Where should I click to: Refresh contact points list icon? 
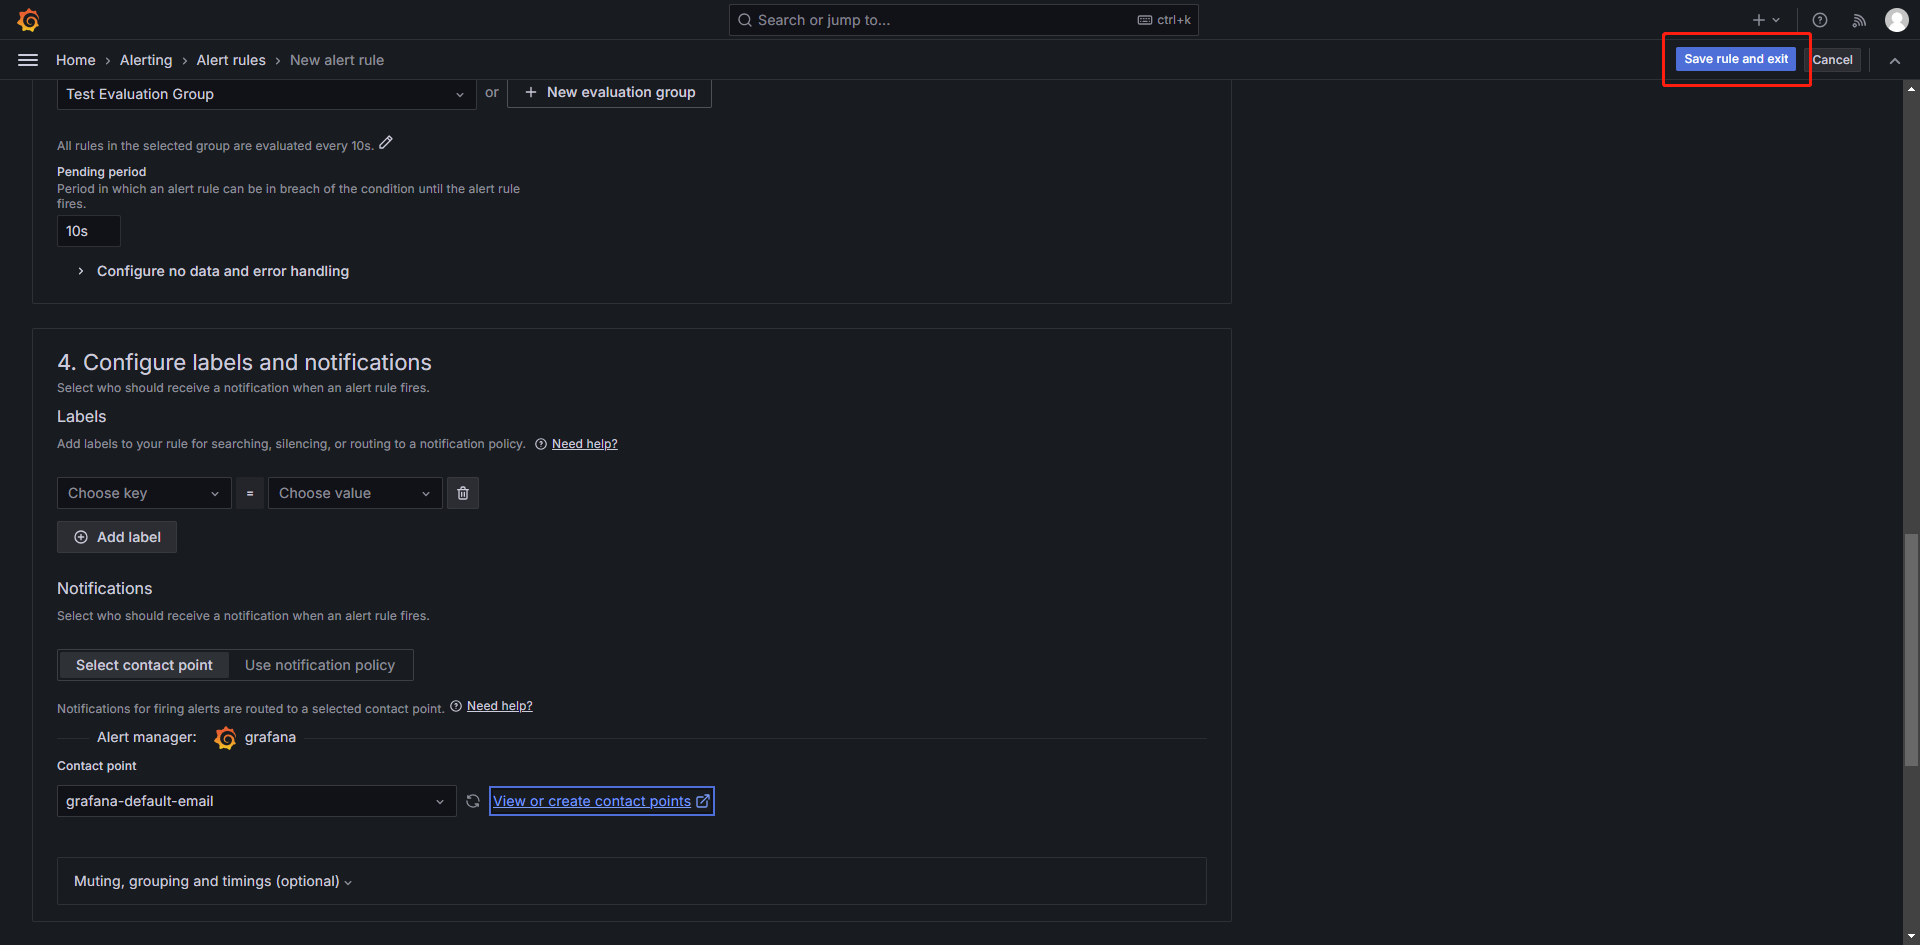point(473,801)
